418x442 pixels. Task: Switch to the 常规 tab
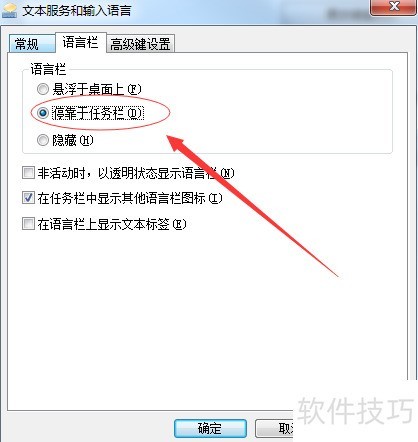pyautogui.click(x=32, y=44)
